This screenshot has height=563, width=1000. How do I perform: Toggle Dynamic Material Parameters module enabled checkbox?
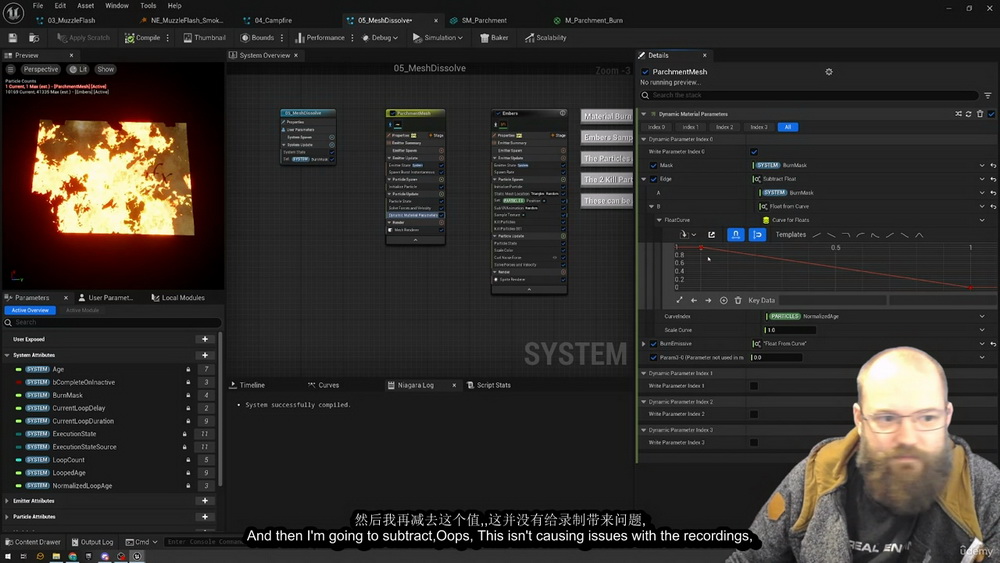[991, 114]
